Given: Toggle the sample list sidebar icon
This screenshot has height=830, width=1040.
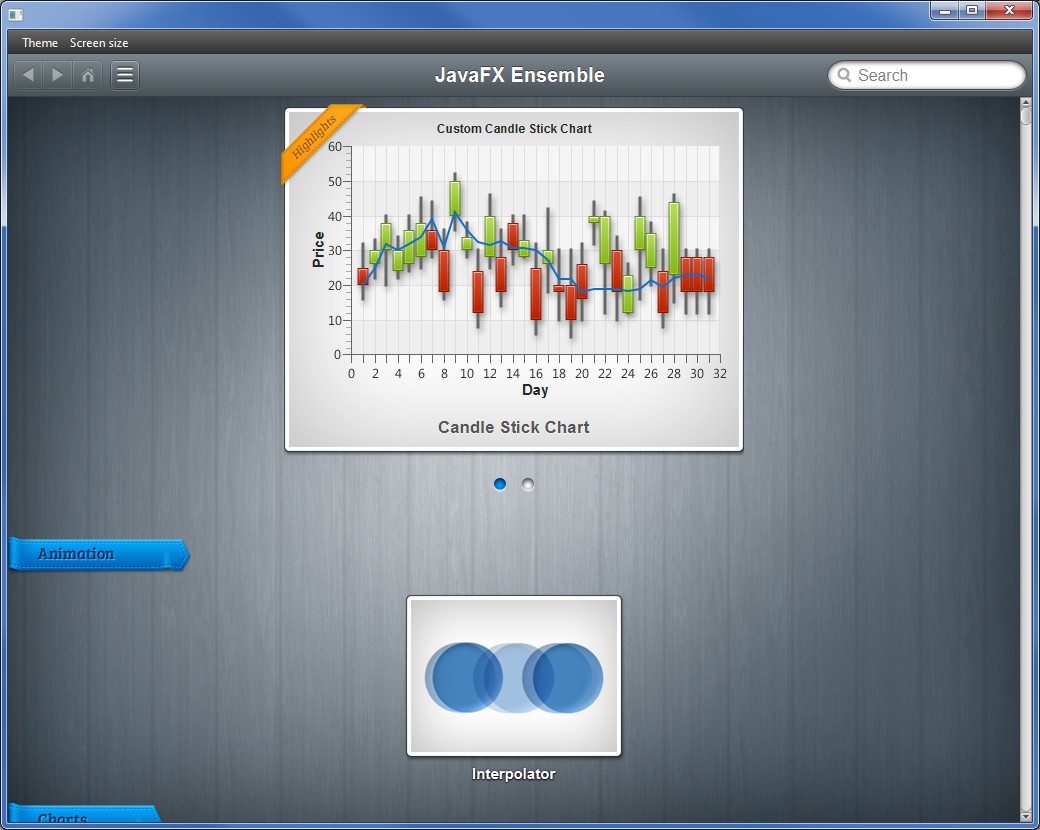Looking at the screenshot, I should point(125,75).
